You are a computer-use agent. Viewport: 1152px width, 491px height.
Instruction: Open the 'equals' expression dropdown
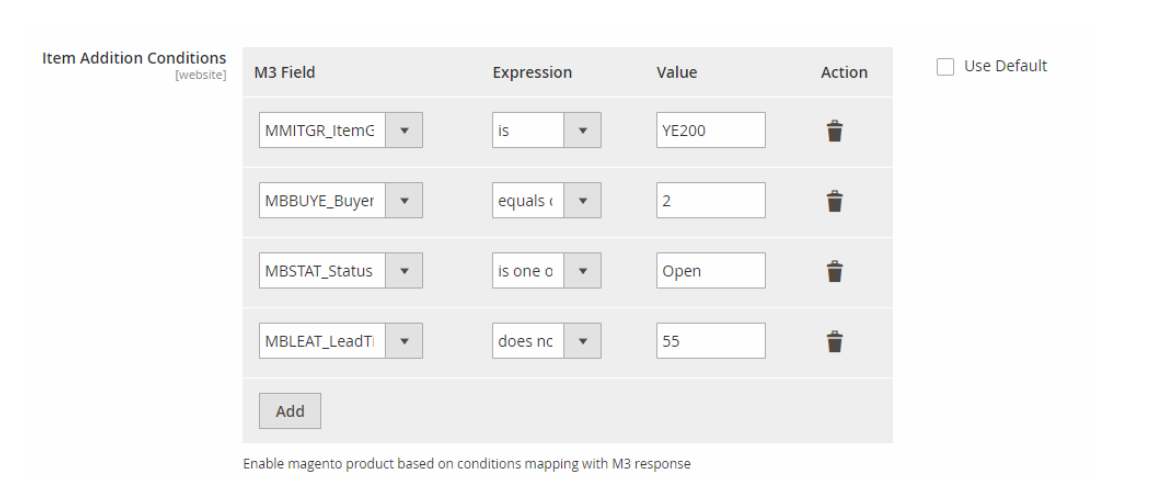click(546, 200)
